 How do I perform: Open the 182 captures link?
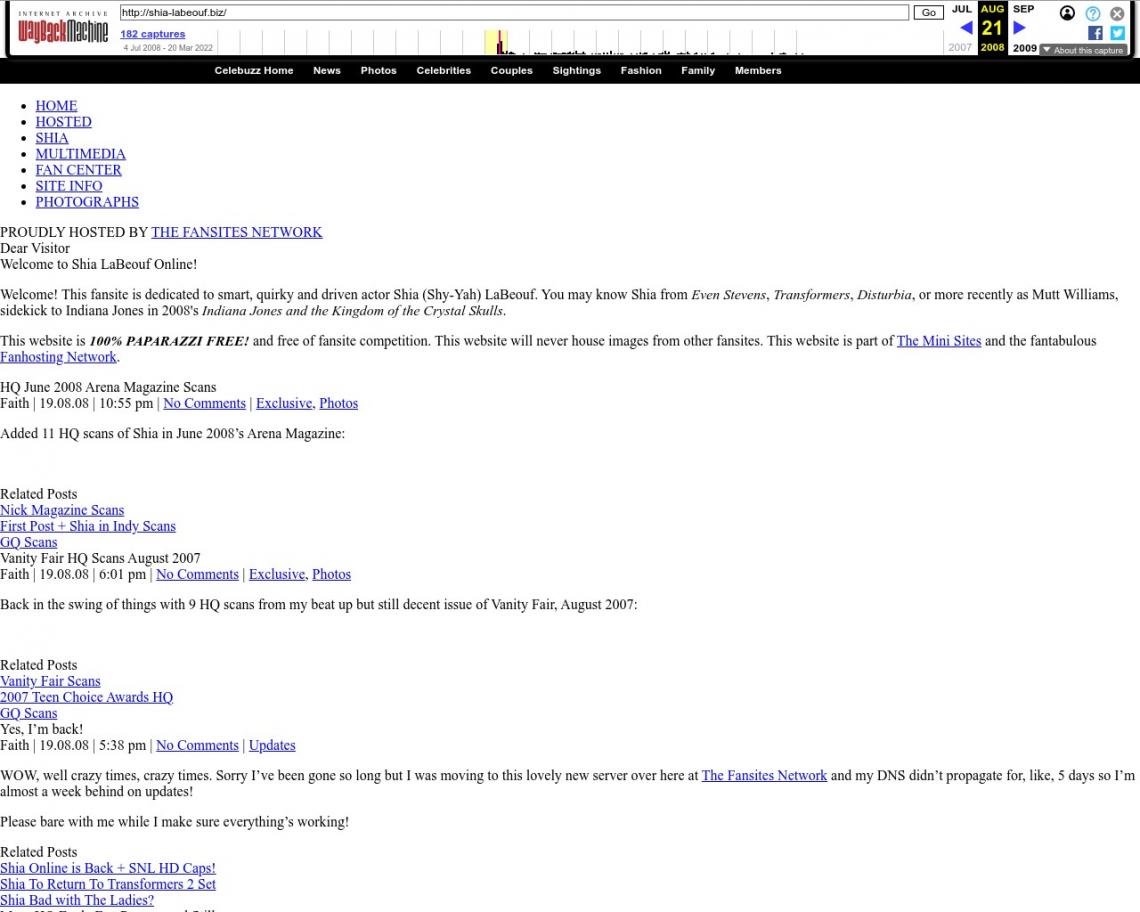pyautogui.click(x=153, y=34)
